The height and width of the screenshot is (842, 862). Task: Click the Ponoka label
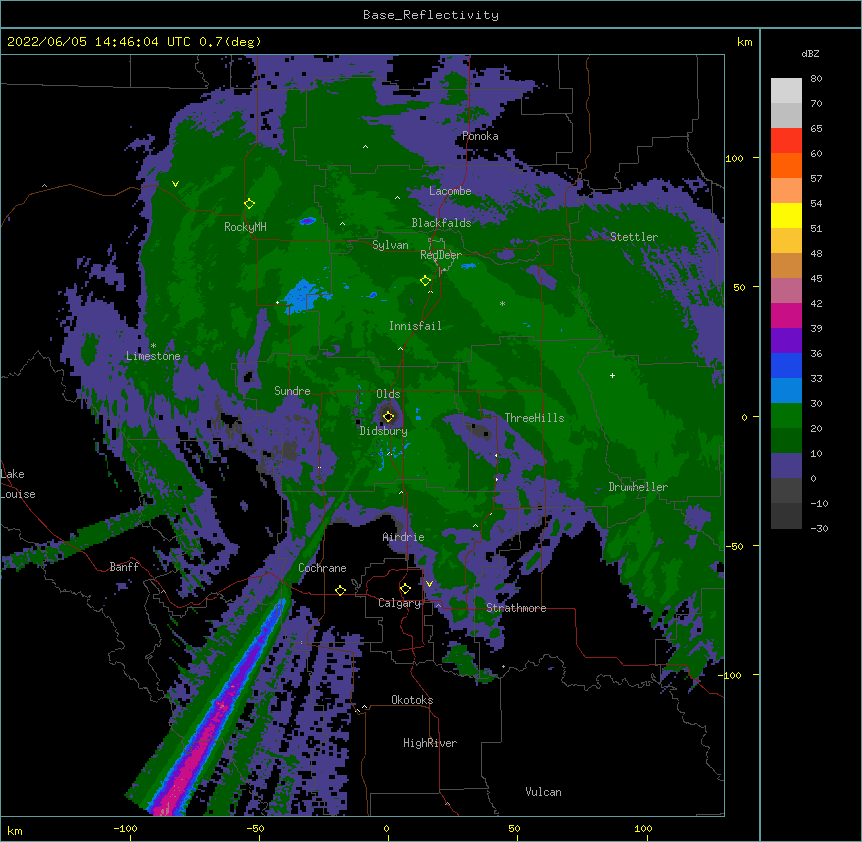[480, 136]
